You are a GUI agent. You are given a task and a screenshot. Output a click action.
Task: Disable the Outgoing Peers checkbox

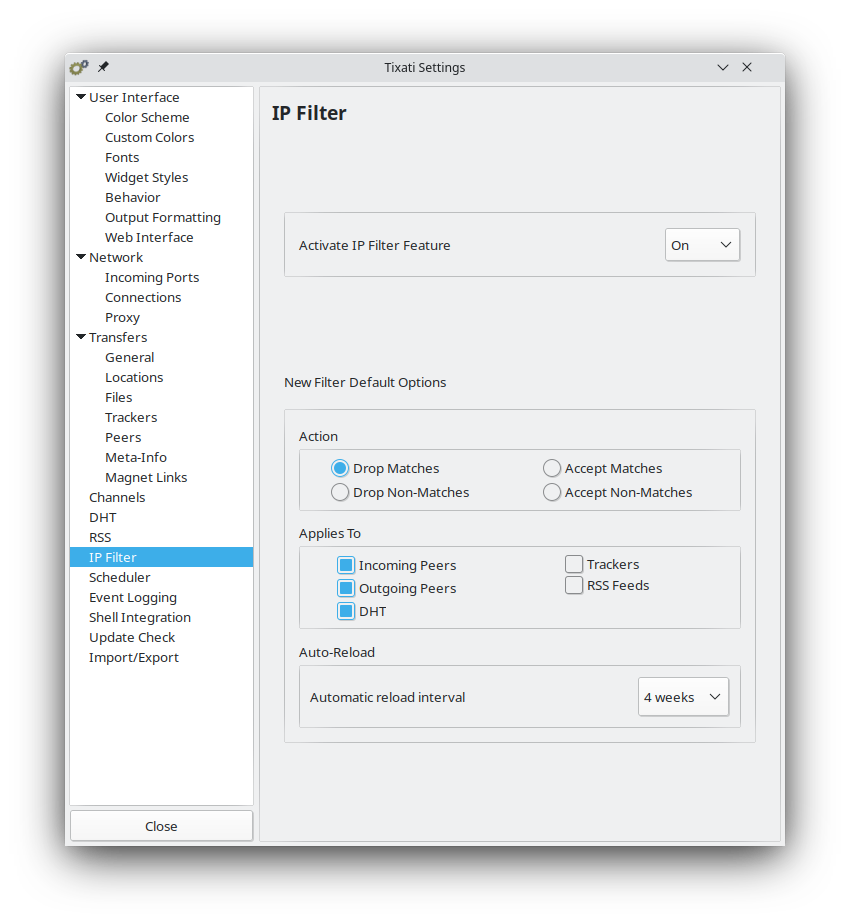coord(345,588)
